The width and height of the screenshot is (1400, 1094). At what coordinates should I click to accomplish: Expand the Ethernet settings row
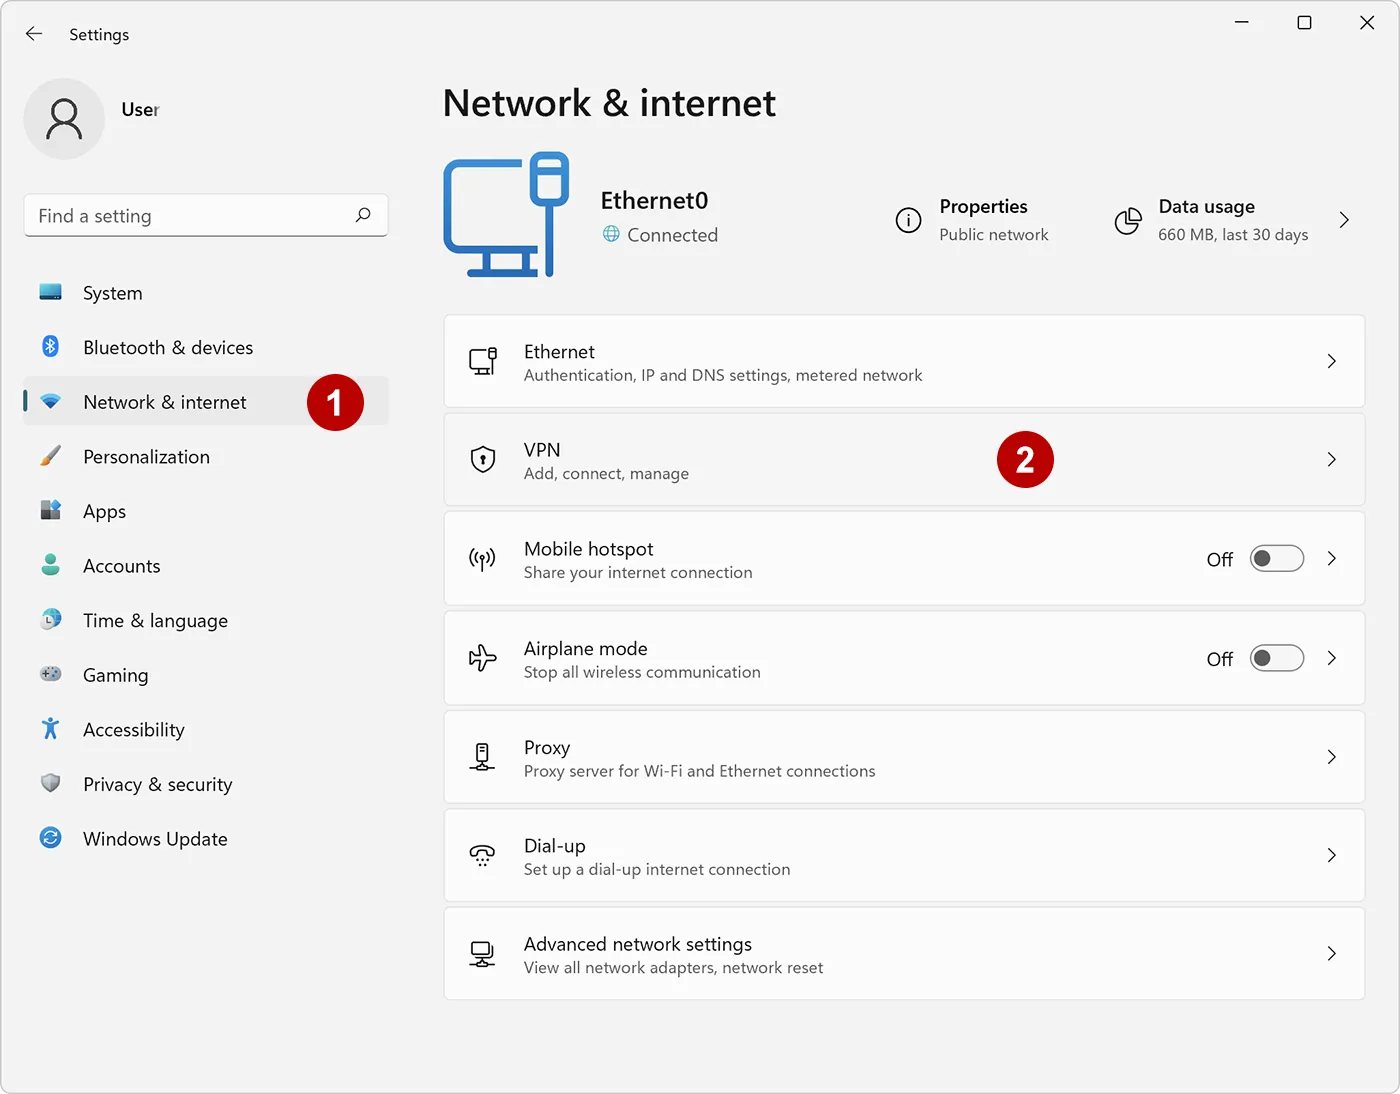click(x=1331, y=361)
